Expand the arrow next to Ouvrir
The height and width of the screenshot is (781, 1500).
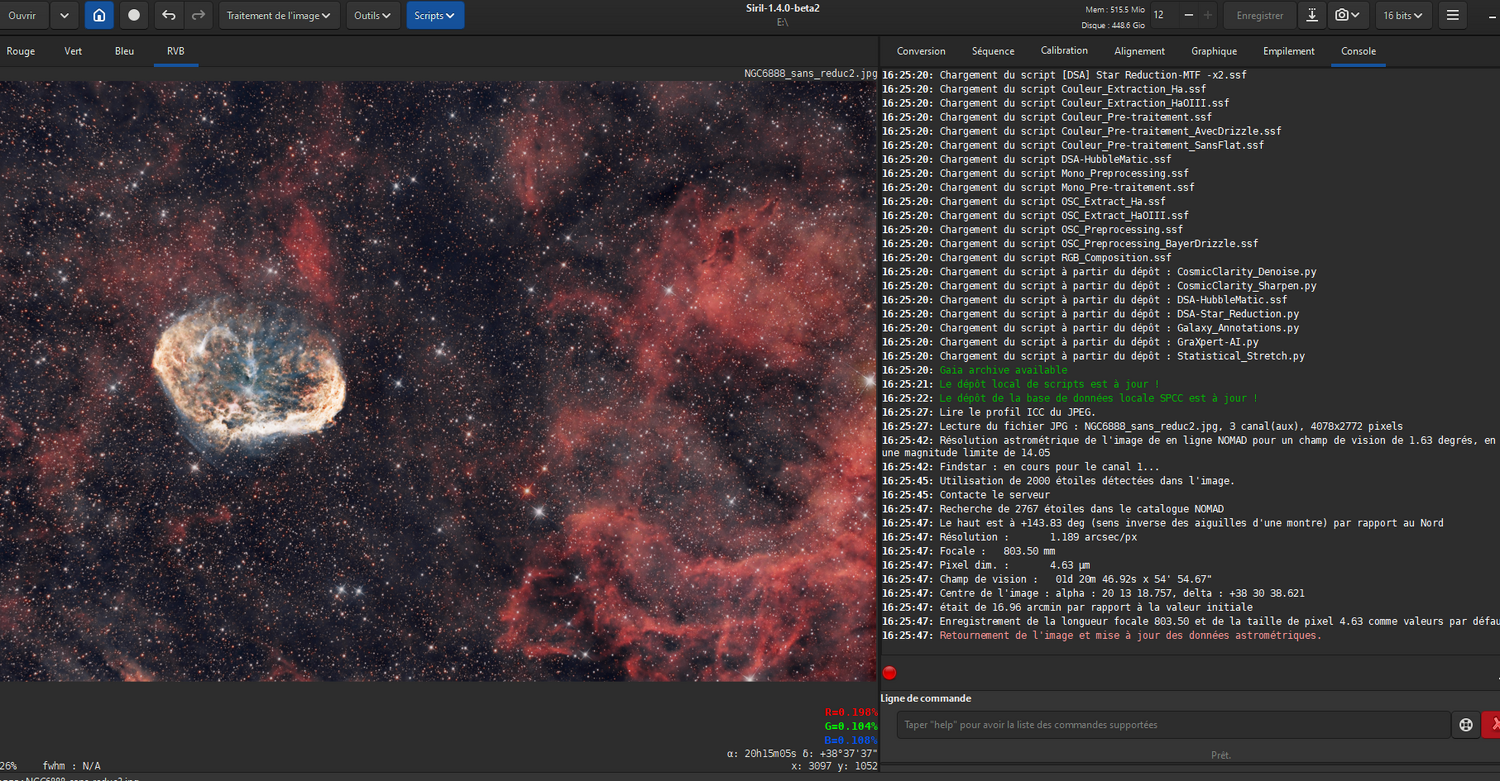(x=64, y=15)
